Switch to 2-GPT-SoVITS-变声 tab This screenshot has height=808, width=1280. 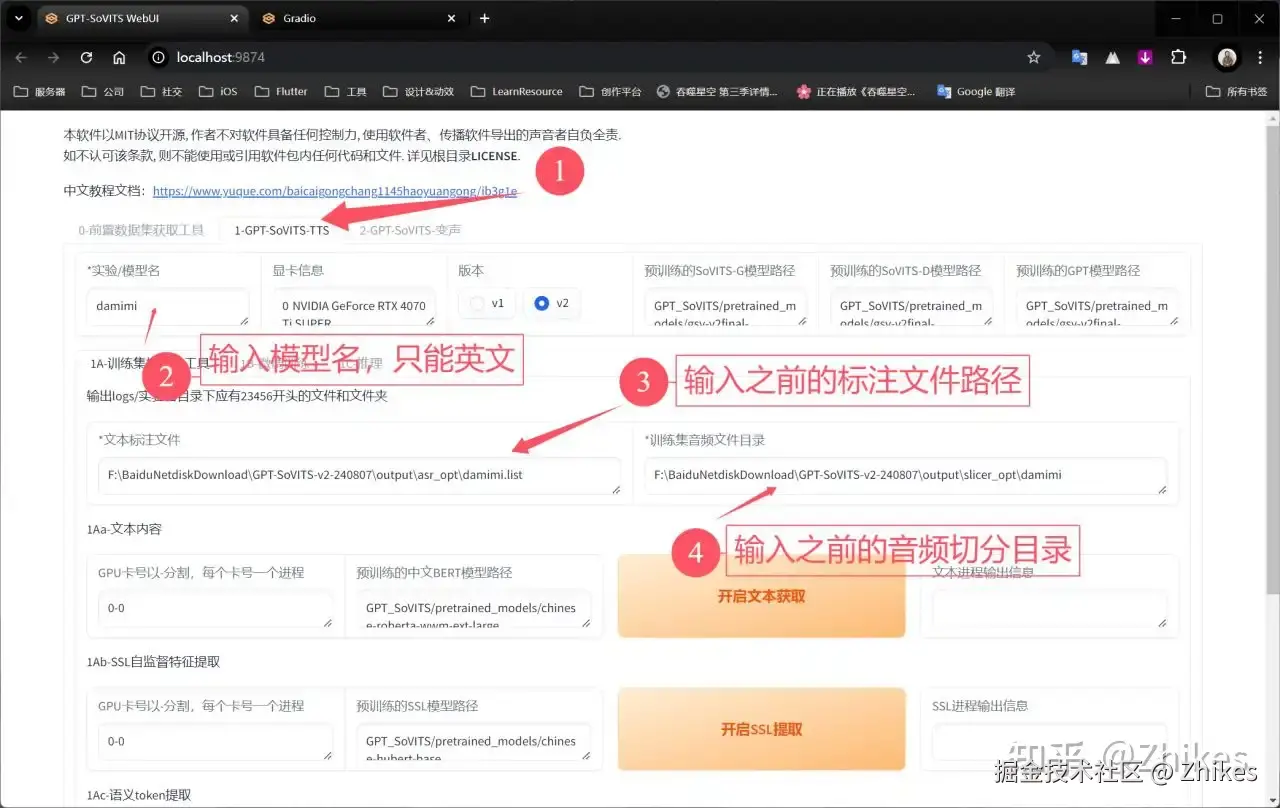point(410,230)
